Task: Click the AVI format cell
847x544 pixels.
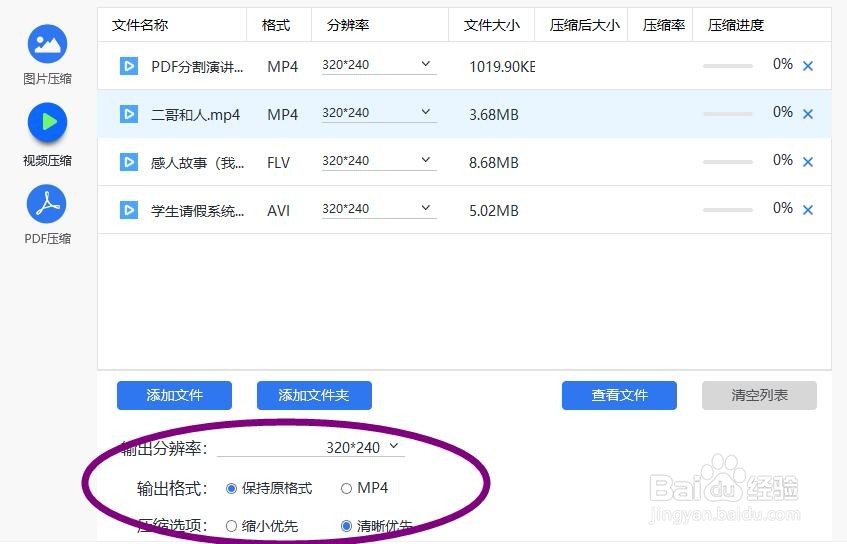Action: coord(279,211)
